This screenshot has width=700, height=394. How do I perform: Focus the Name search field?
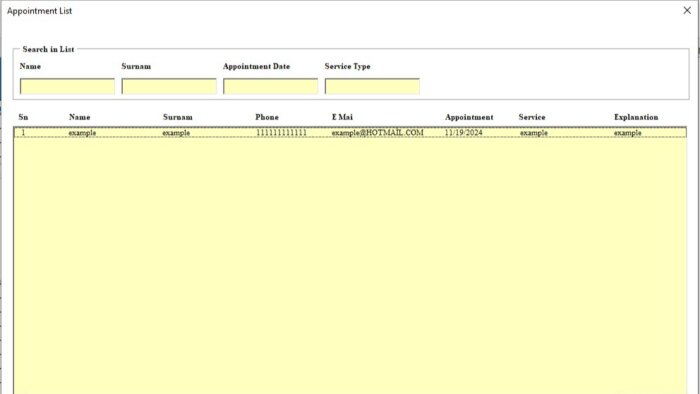[67, 86]
